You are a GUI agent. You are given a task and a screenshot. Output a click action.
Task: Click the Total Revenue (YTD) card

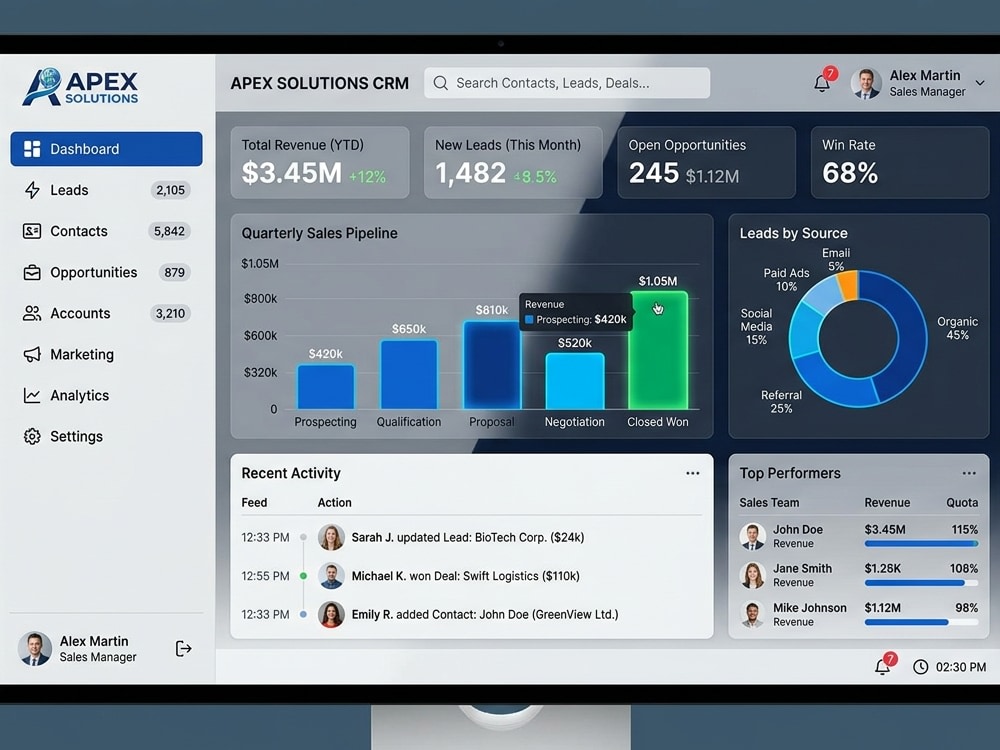[x=320, y=162]
